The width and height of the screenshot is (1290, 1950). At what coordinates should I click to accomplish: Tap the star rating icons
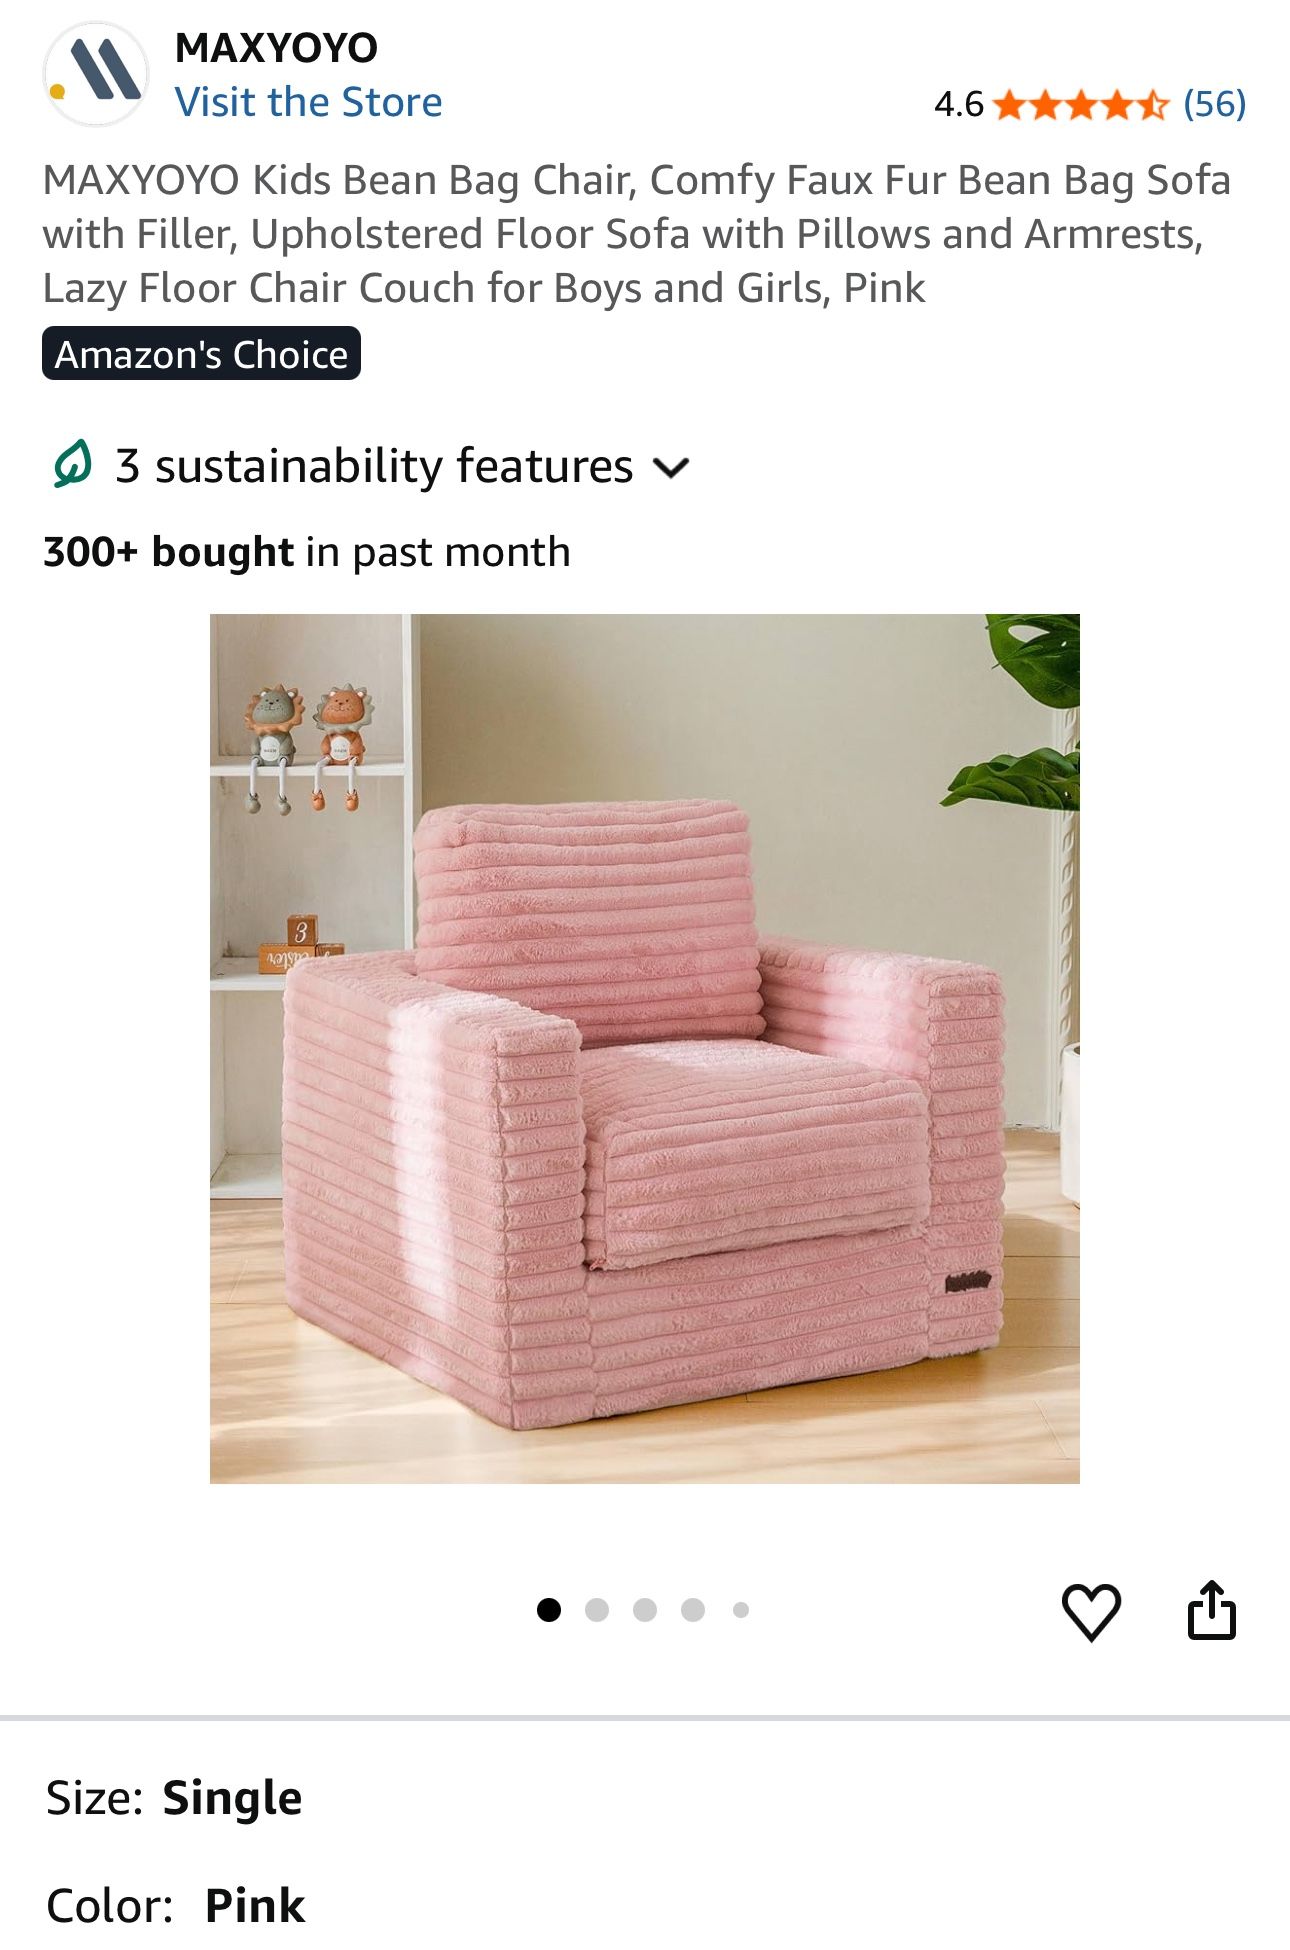(x=1083, y=104)
